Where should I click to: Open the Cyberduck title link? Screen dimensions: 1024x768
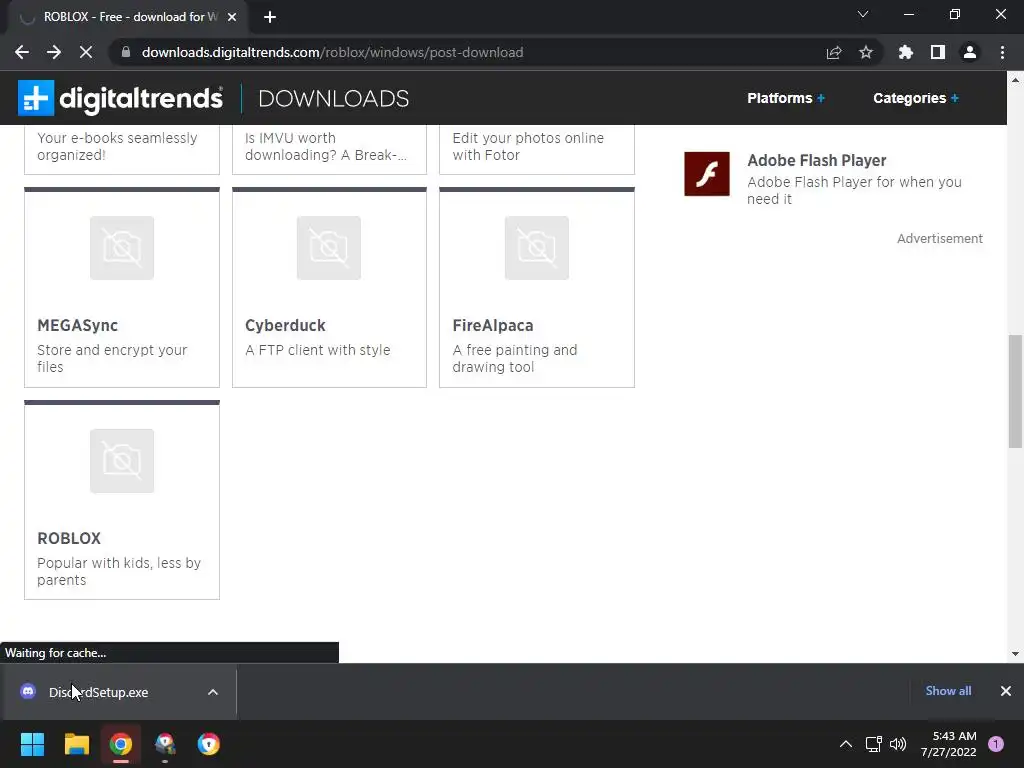coord(285,325)
